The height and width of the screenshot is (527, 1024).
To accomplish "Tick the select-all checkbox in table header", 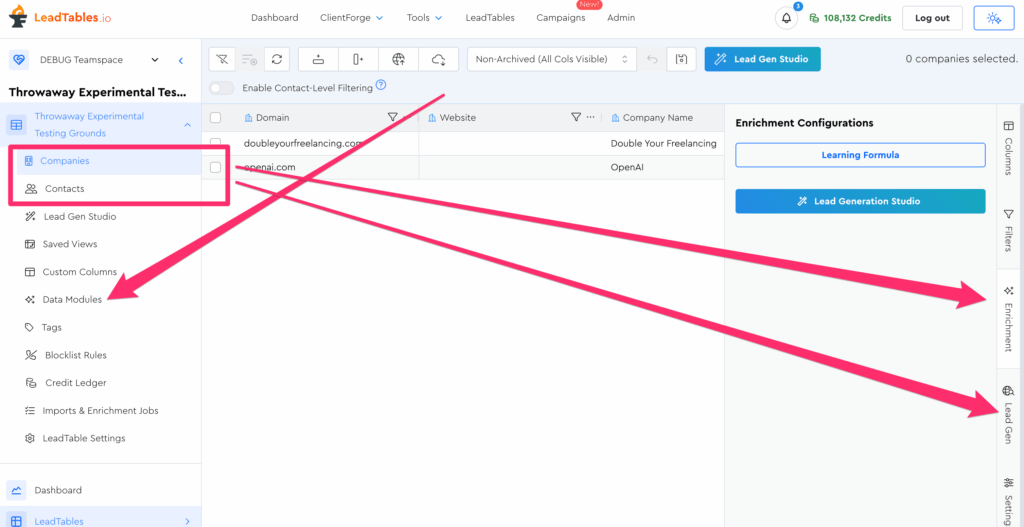I will (x=216, y=118).
